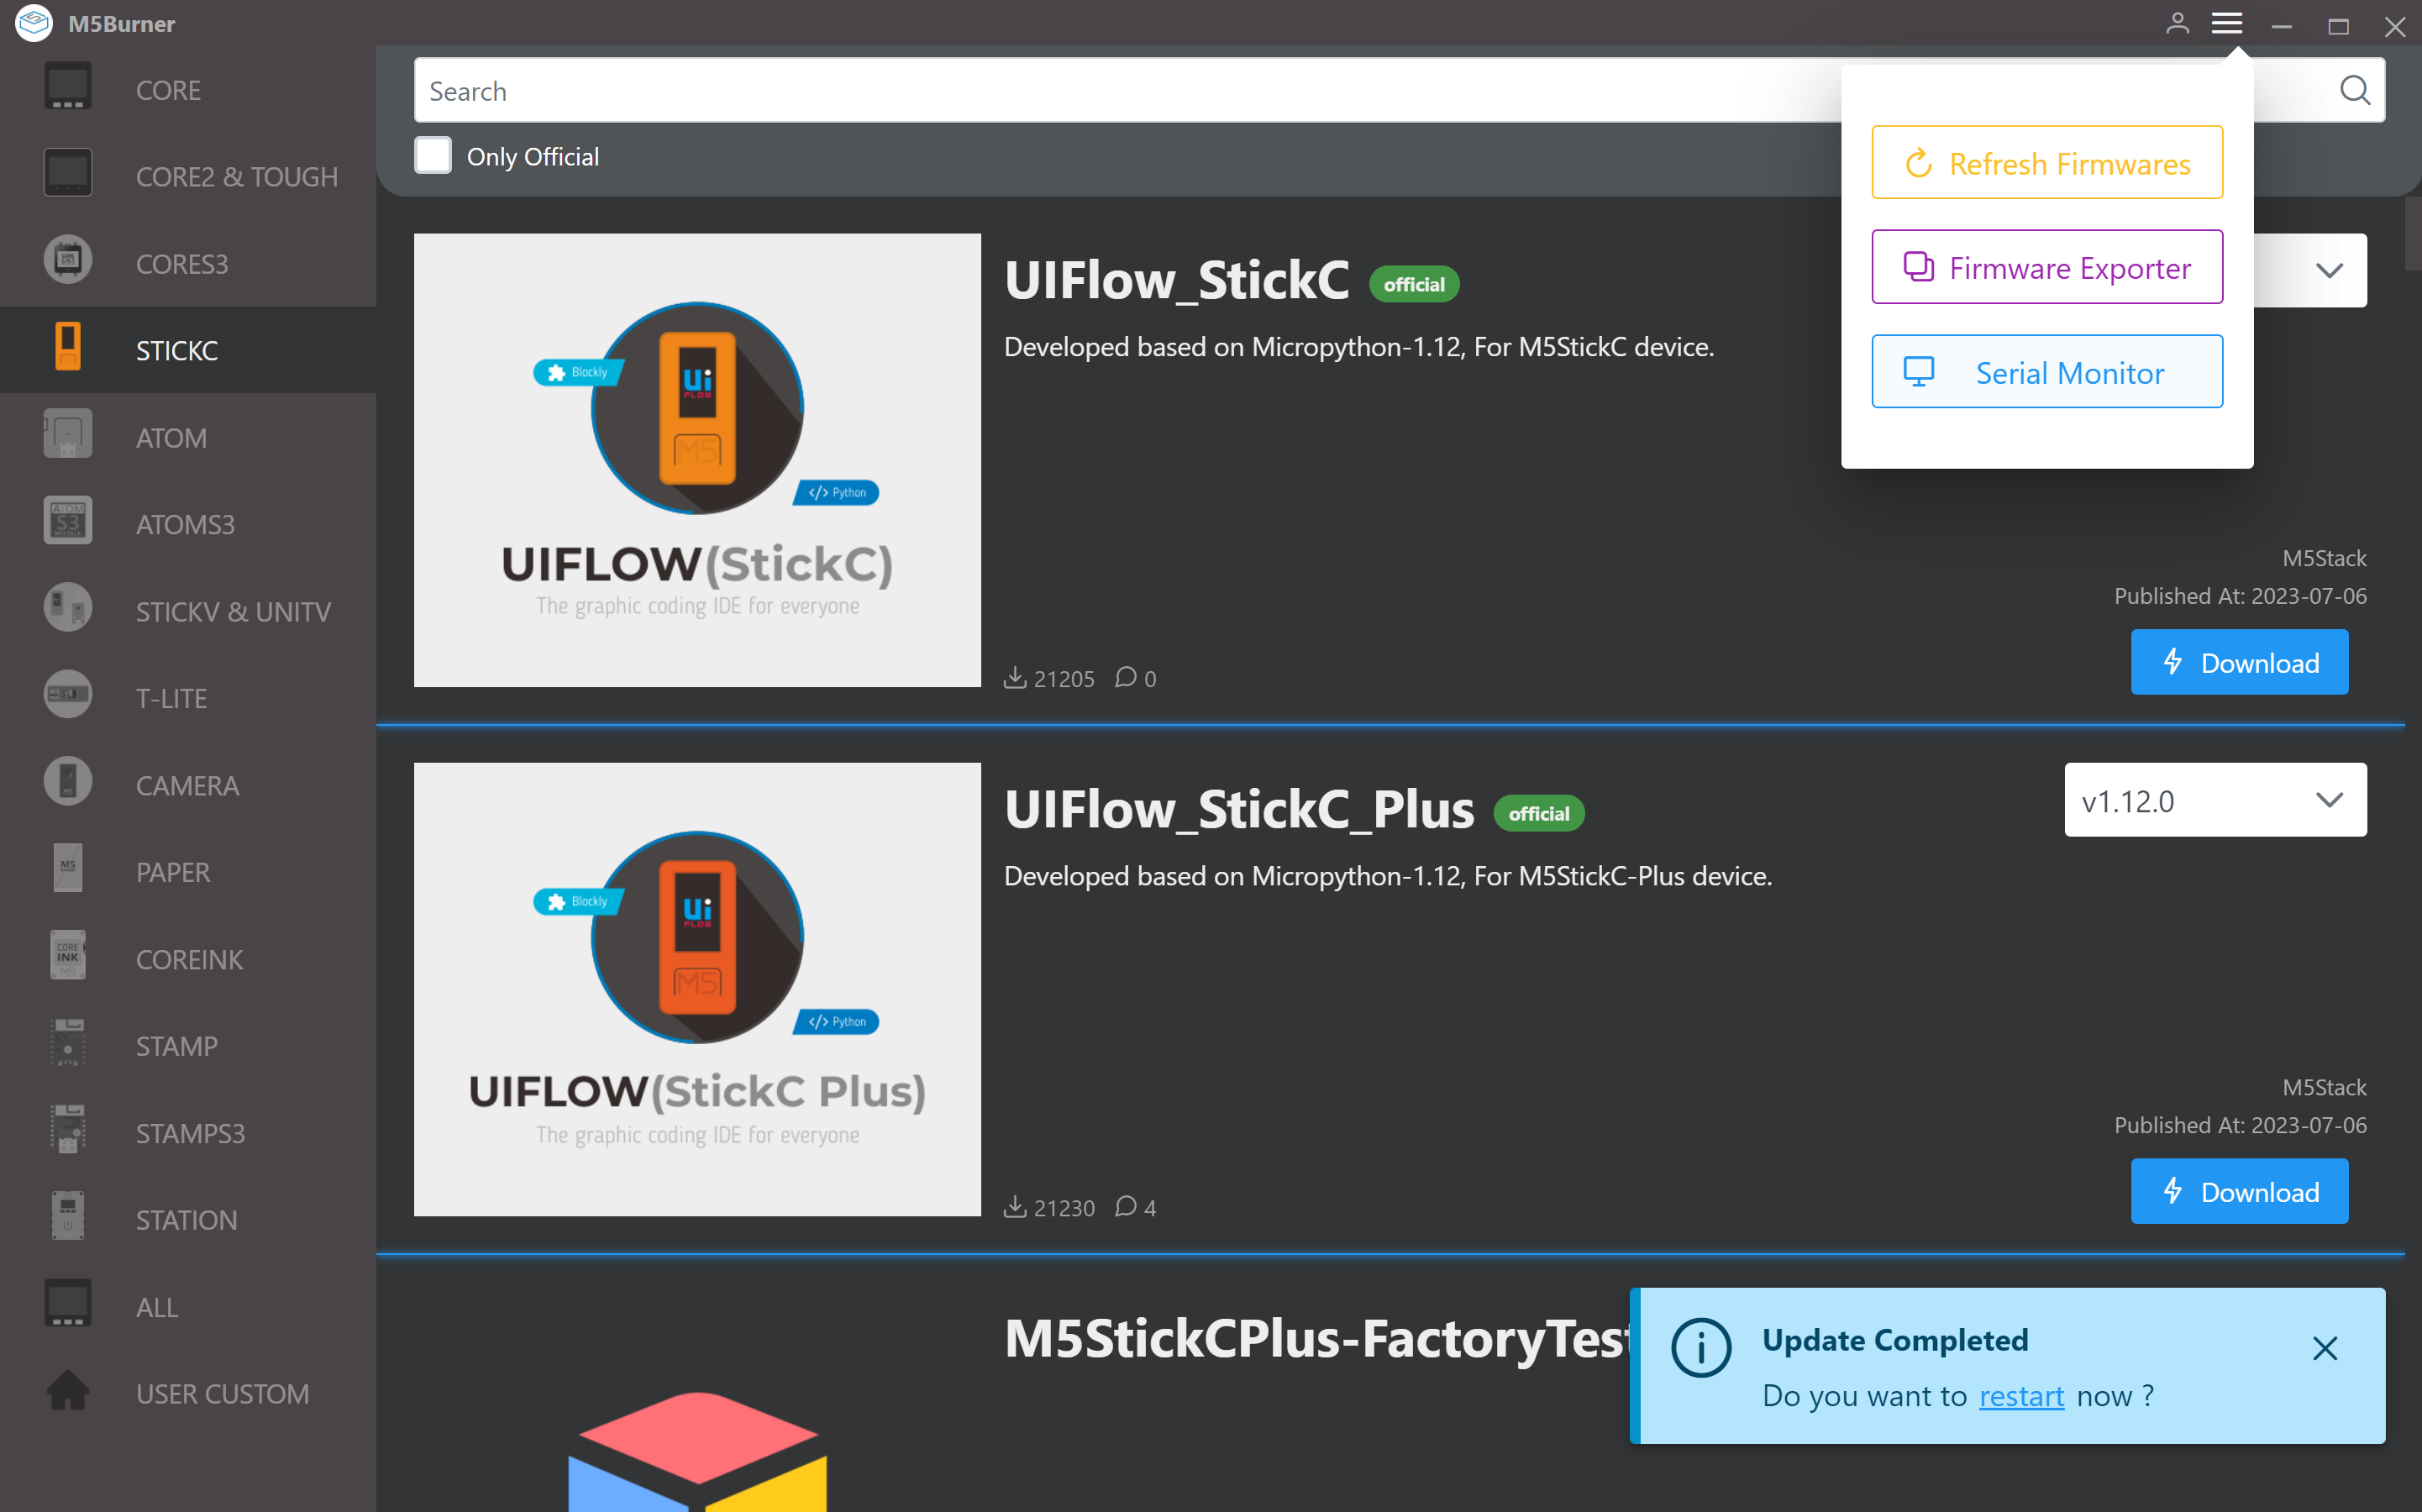Image resolution: width=2422 pixels, height=1512 pixels.
Task: Toggle the hamburger menu icon
Action: click(2227, 24)
